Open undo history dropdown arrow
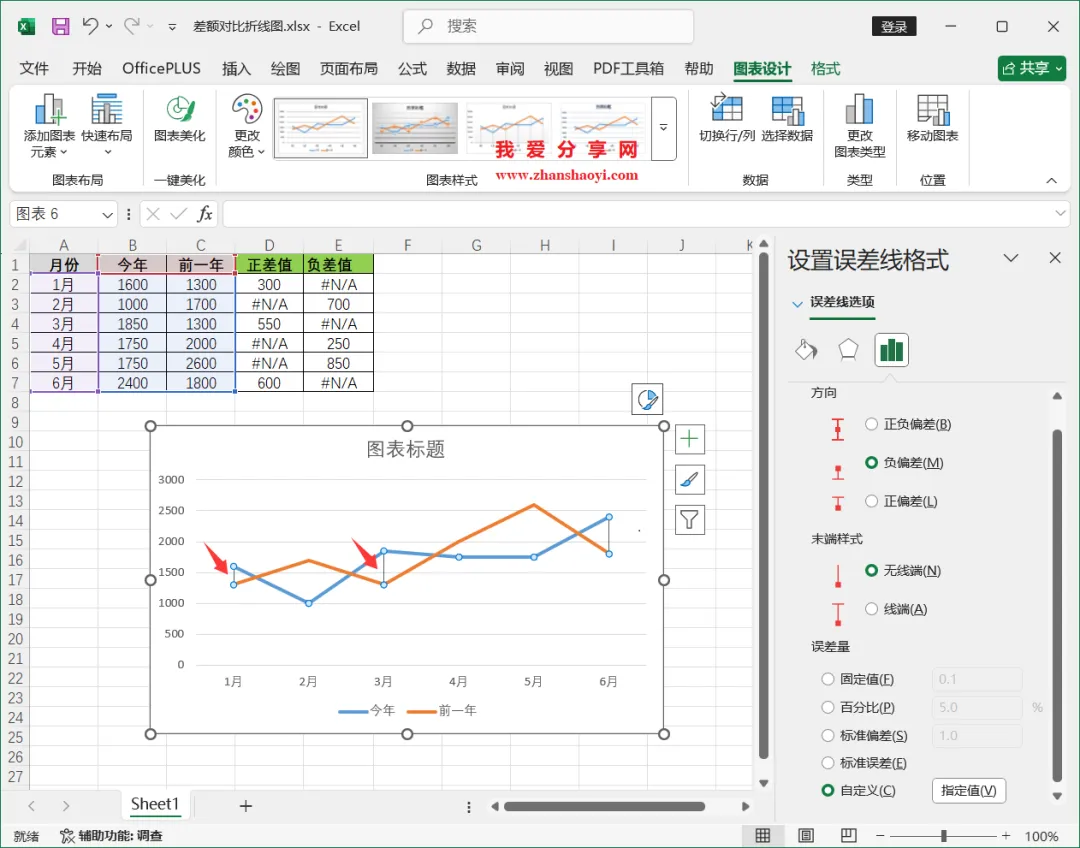 pos(109,26)
